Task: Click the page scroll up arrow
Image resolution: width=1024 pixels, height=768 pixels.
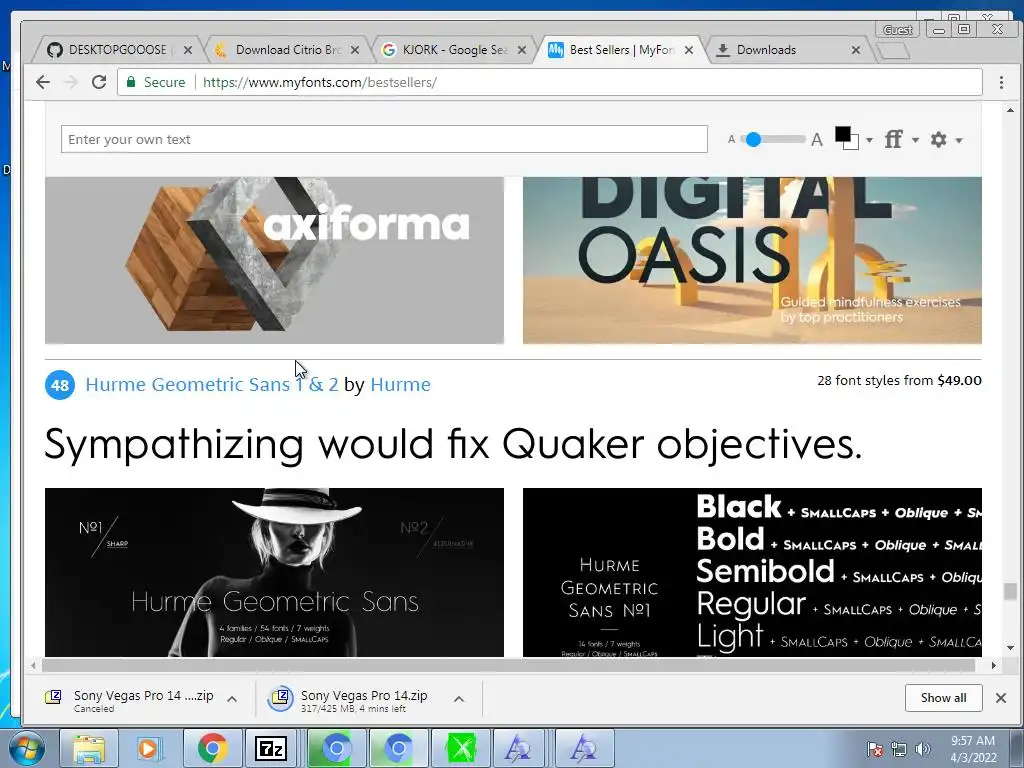Action: pyautogui.click(x=1010, y=110)
